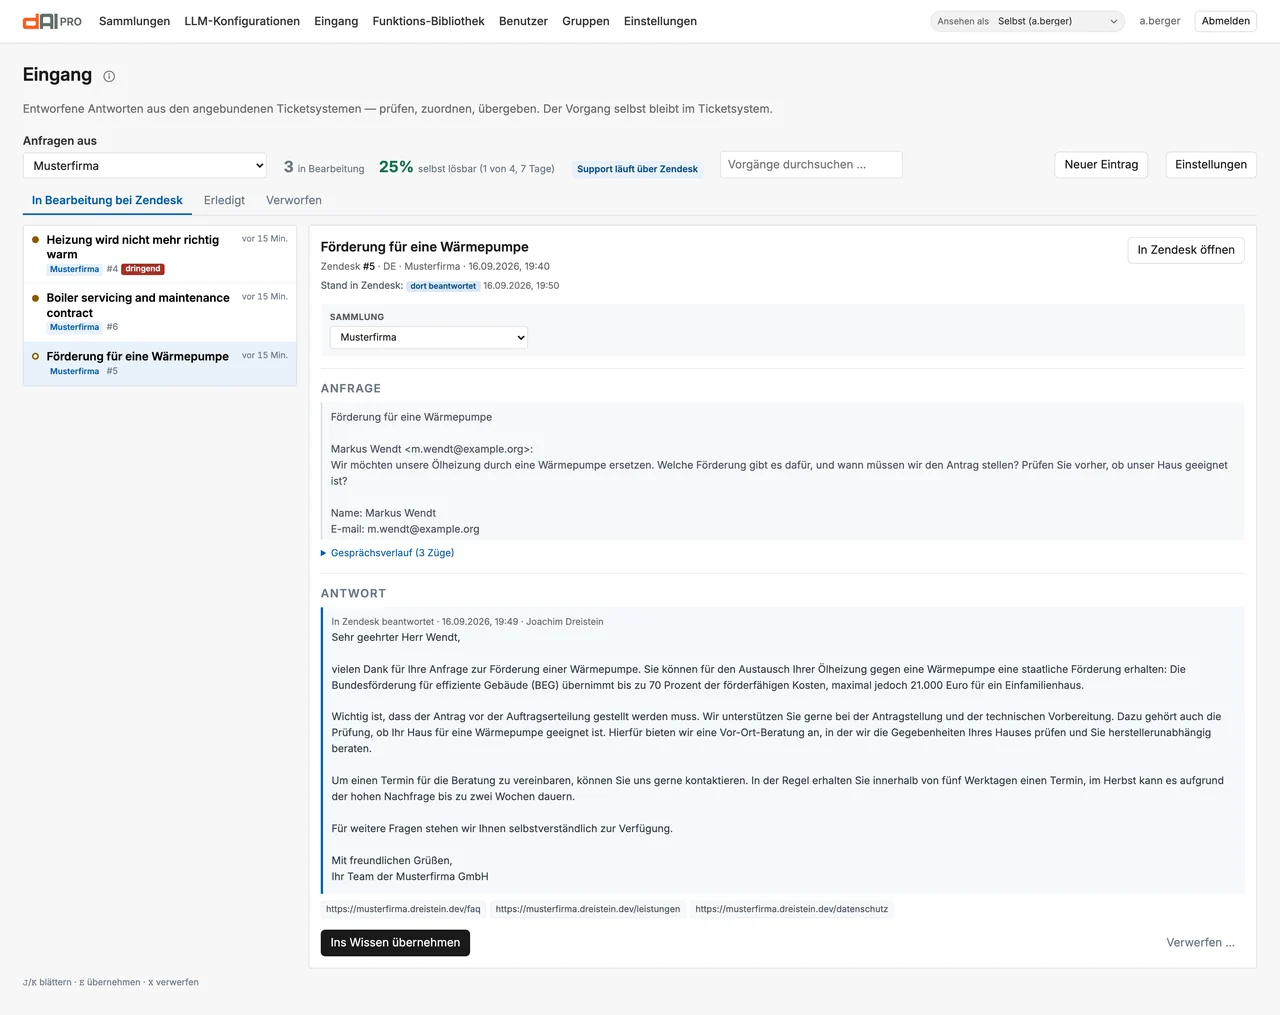Create a Neuer Eintrag
The image size is (1280, 1015).
click(1101, 165)
